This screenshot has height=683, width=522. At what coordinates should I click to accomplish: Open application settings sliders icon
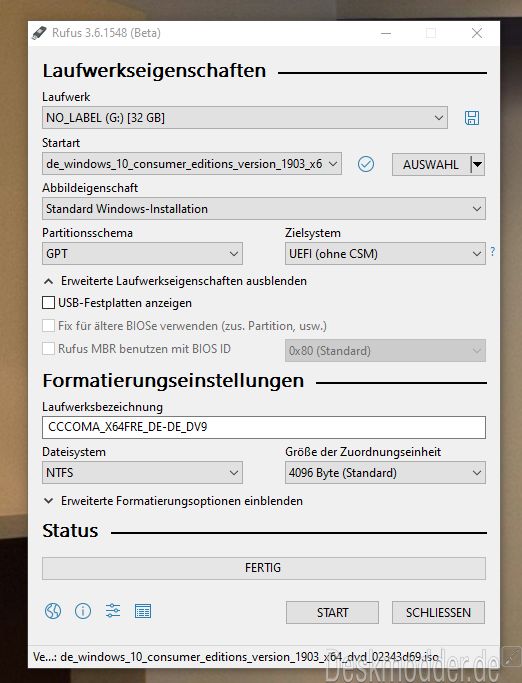[113, 611]
